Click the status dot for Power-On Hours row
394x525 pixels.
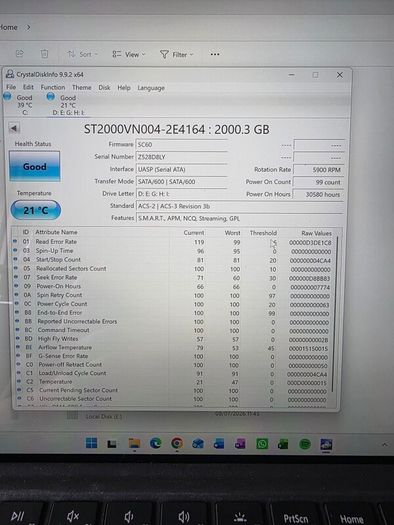tap(16, 286)
